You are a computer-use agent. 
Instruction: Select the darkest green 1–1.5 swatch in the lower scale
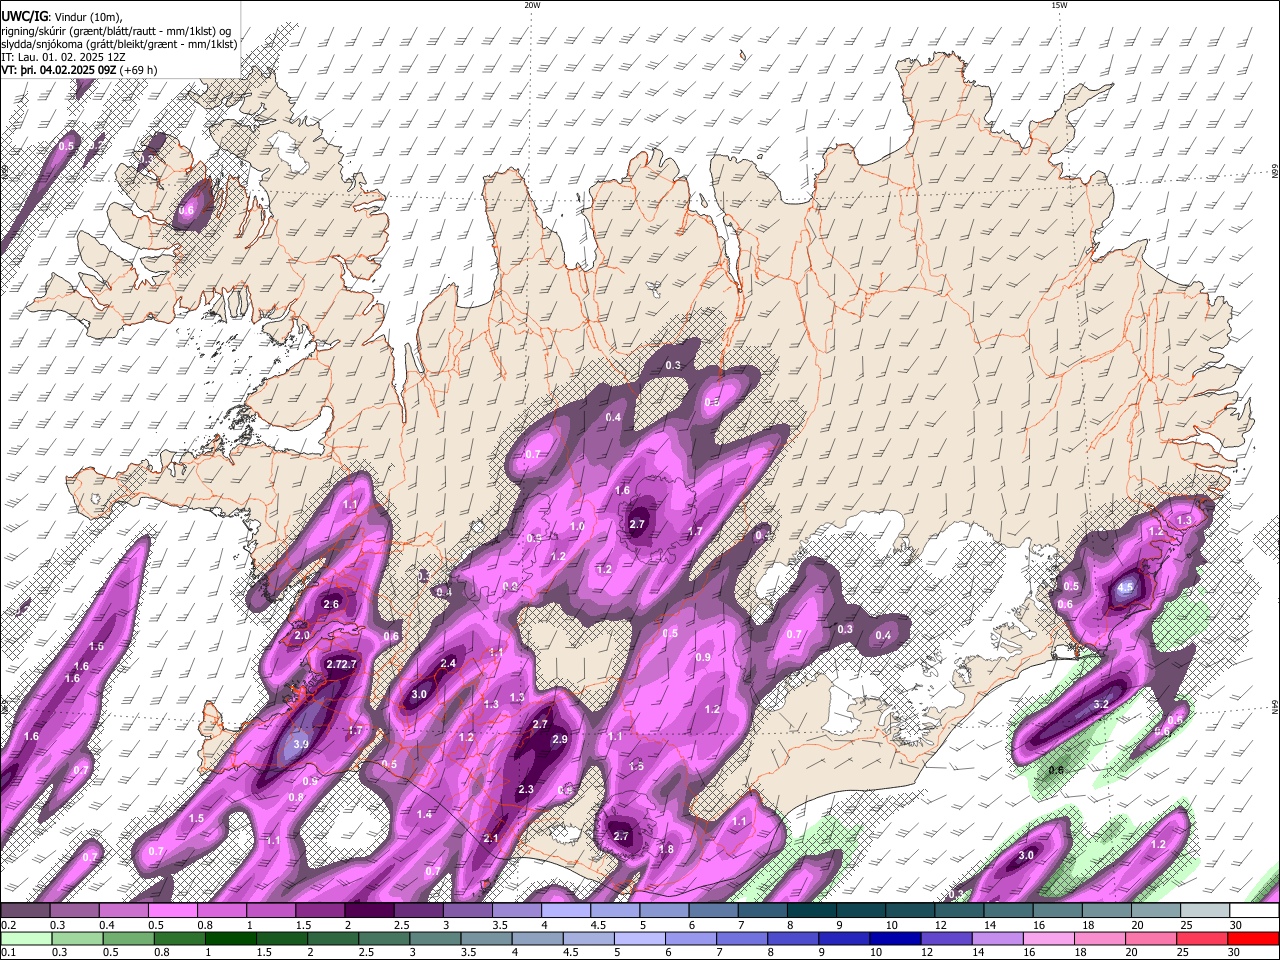point(233,938)
